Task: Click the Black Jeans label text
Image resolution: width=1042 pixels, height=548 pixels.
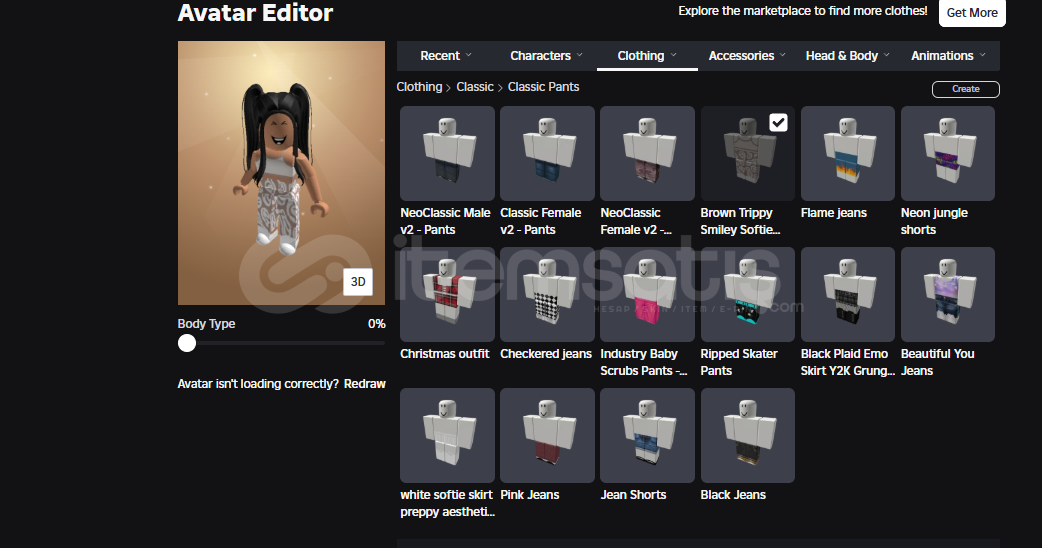Action: 733,495
